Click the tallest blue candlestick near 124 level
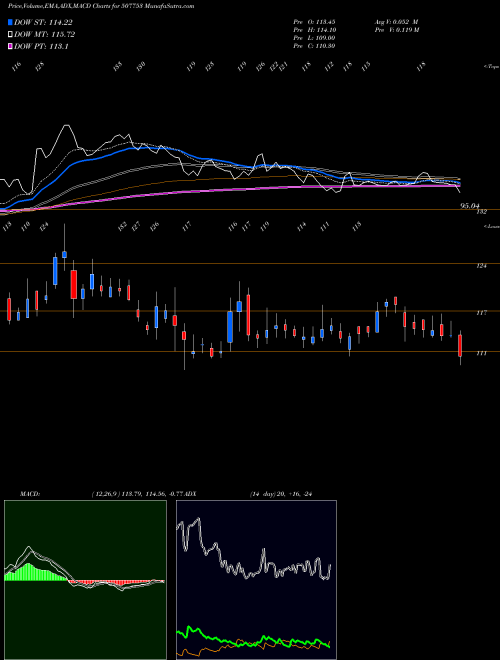 click(55, 271)
